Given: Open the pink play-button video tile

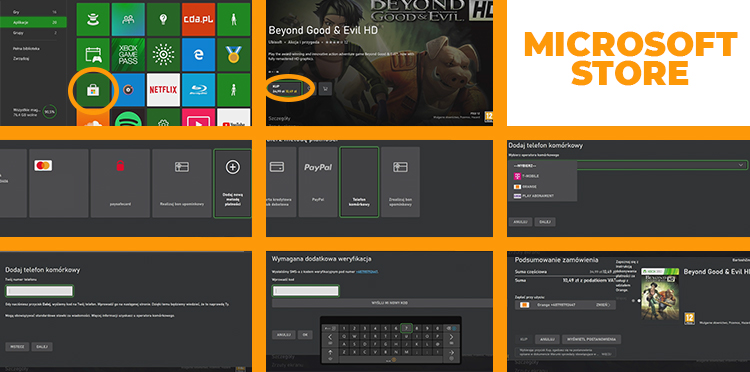Looking at the screenshot, I should 199,117.
